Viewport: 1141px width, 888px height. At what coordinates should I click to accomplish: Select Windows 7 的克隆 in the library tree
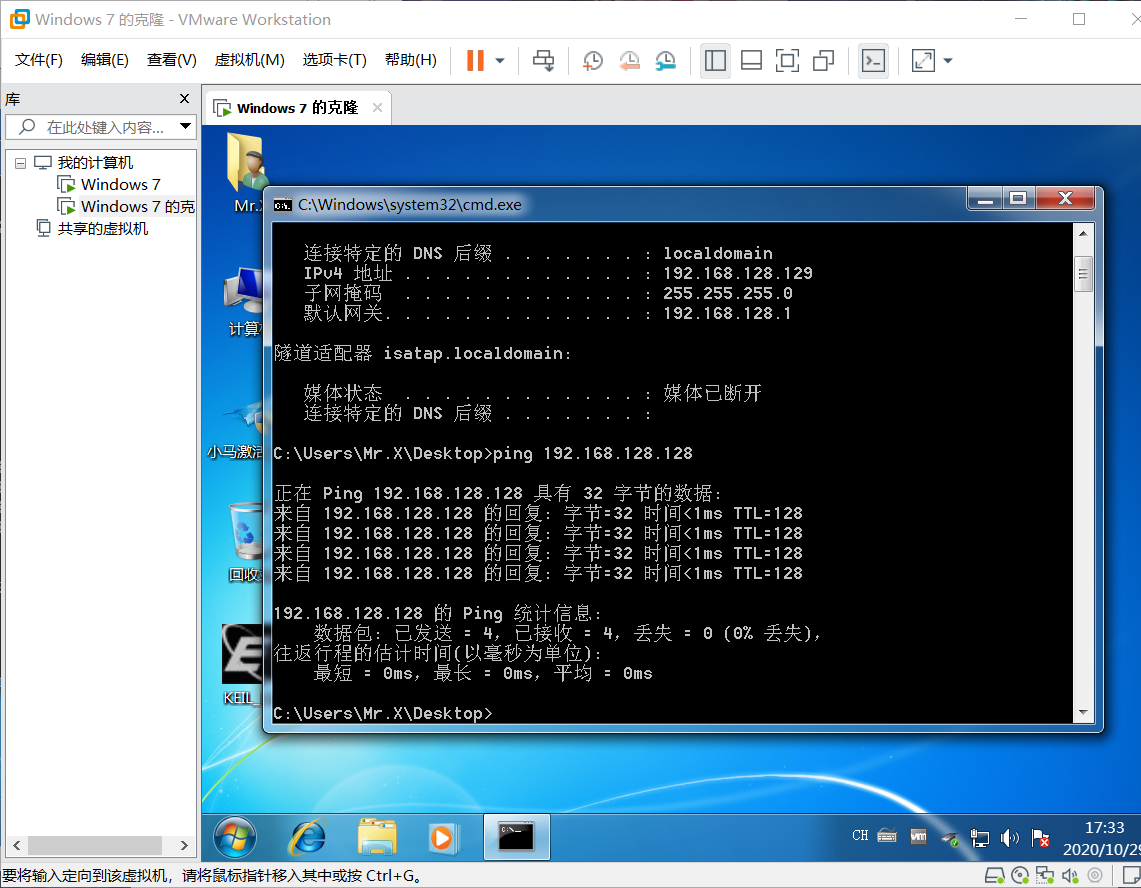click(x=127, y=207)
